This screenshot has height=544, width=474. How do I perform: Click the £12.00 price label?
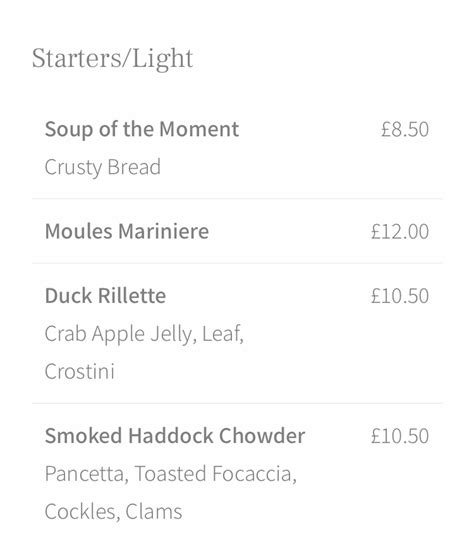pos(400,232)
